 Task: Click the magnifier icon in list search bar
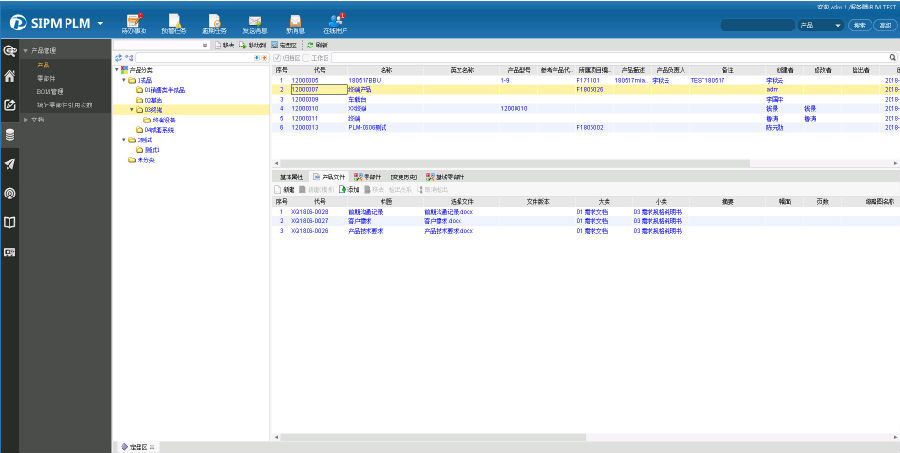click(893, 58)
